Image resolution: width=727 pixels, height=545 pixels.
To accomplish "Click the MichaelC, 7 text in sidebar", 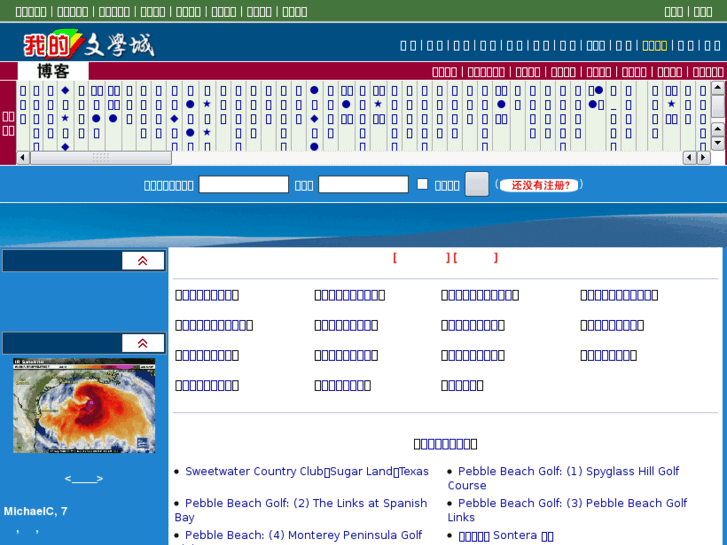I will [x=36, y=511].
